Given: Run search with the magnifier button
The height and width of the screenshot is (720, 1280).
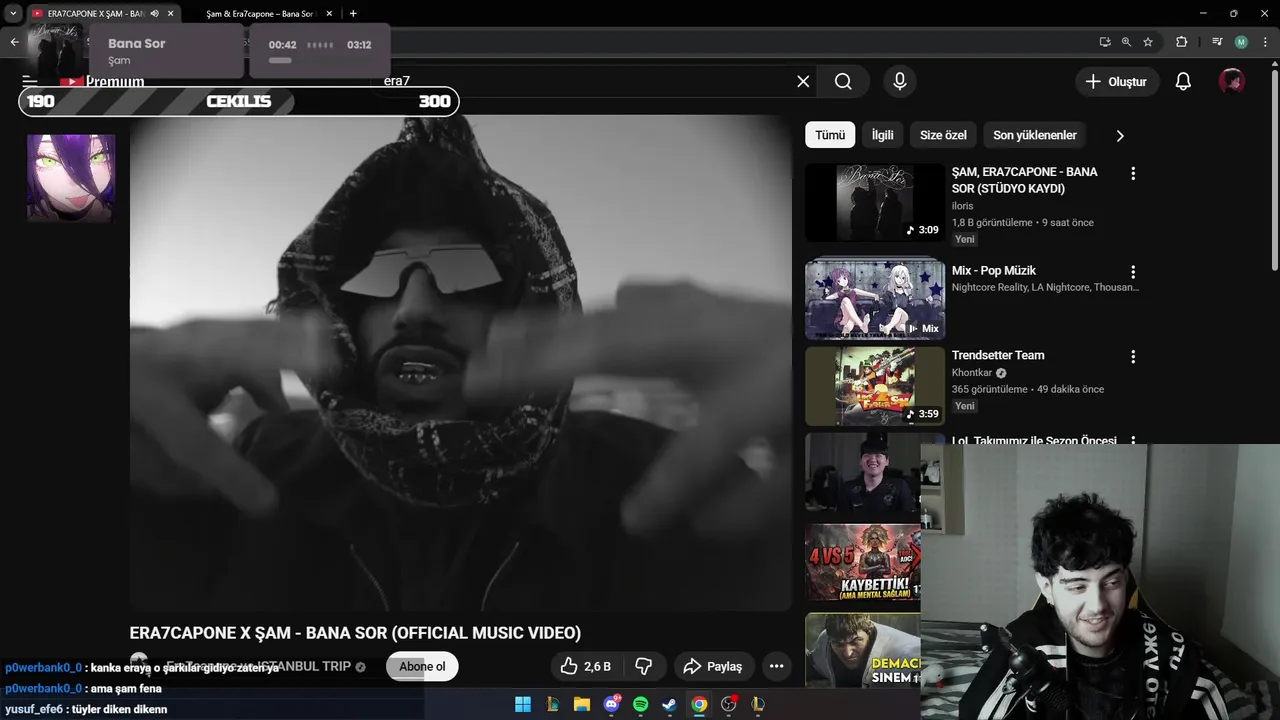Looking at the screenshot, I should point(843,82).
